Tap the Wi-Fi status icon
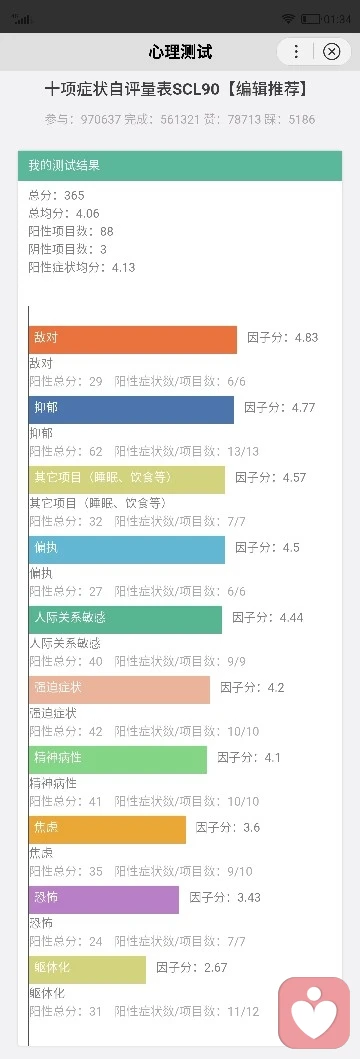 [x=288, y=19]
